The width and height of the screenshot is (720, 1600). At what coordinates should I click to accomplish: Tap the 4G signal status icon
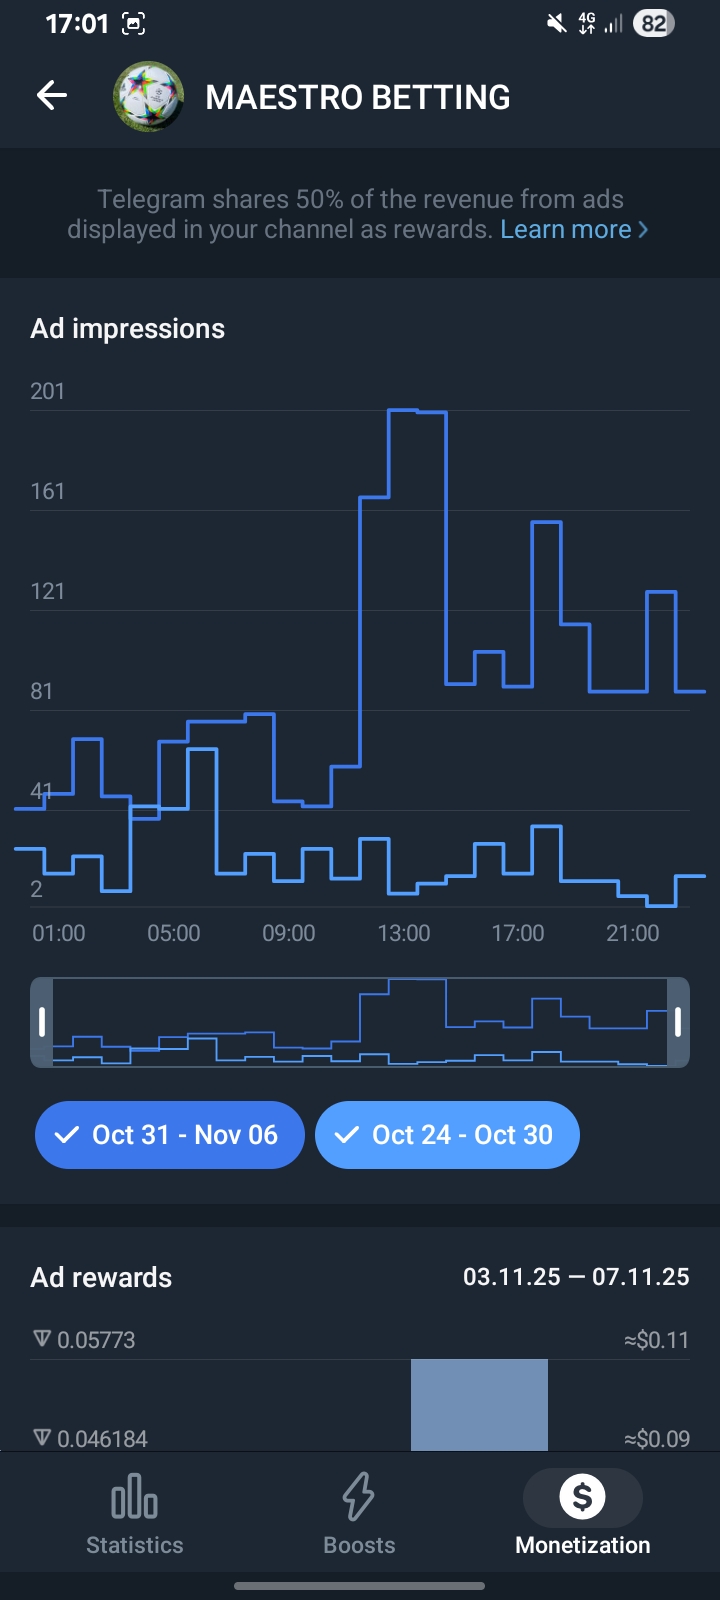pos(587,23)
